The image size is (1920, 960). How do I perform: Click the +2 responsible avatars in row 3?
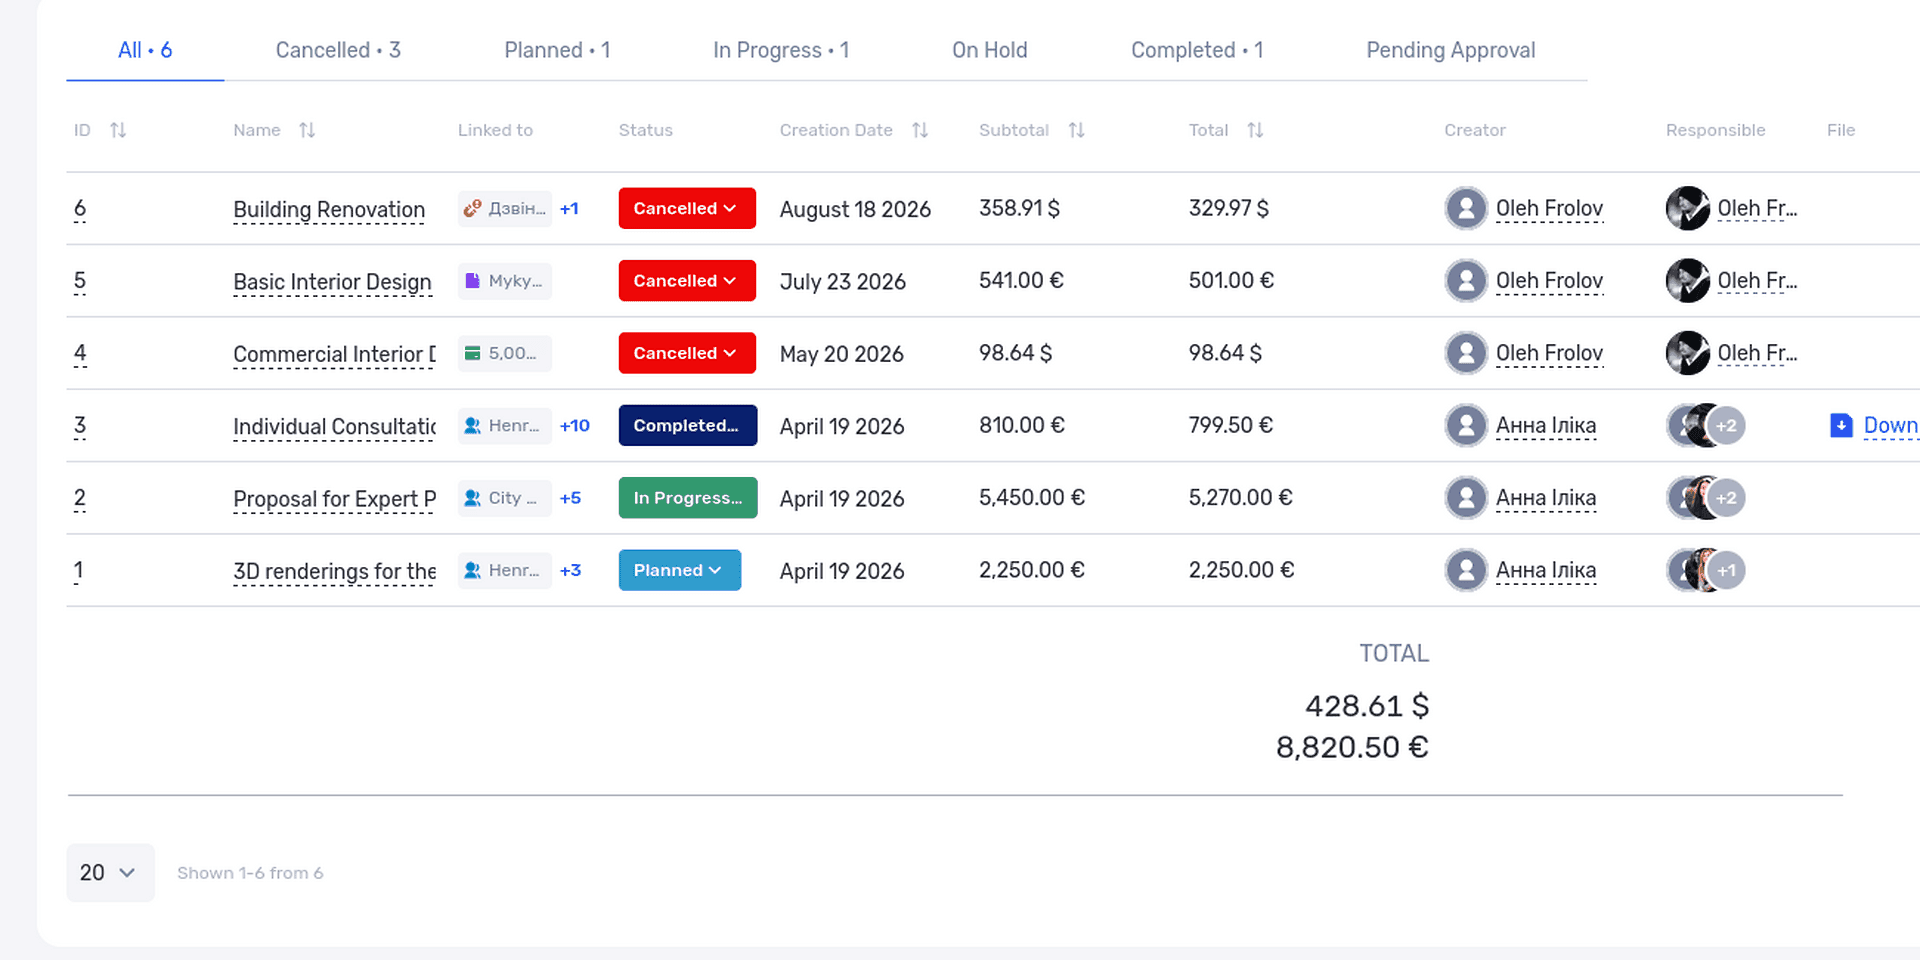[1726, 426]
